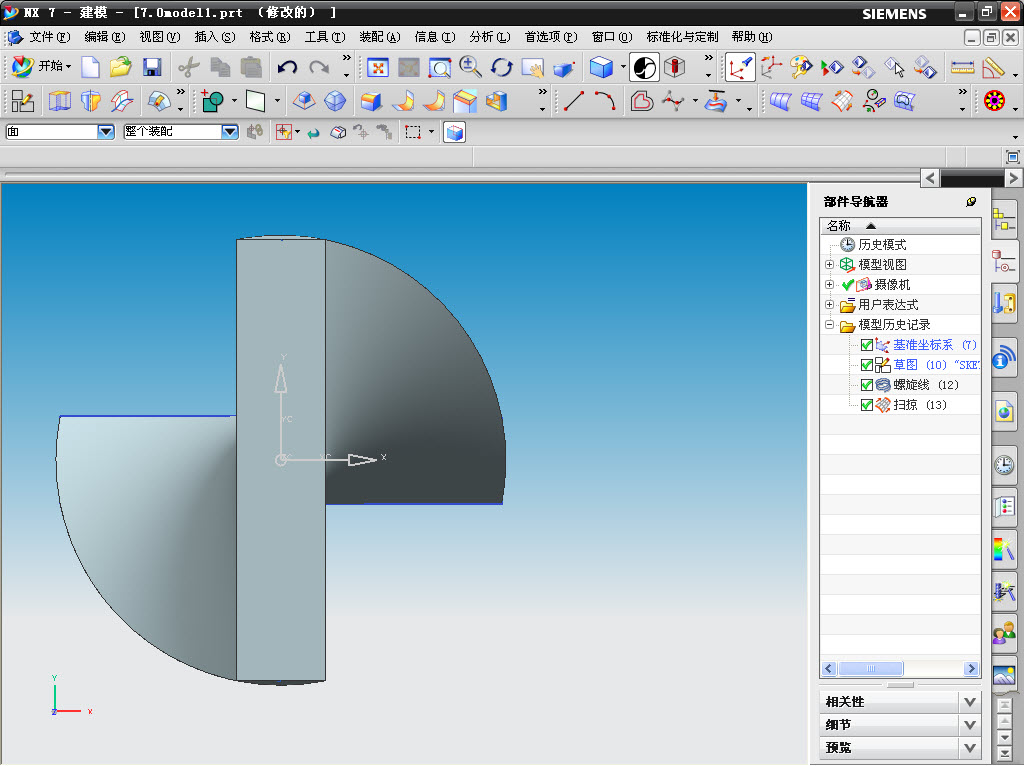The height and width of the screenshot is (766, 1024).
Task: Select the shaded cube rendering style icon
Action: (601, 67)
